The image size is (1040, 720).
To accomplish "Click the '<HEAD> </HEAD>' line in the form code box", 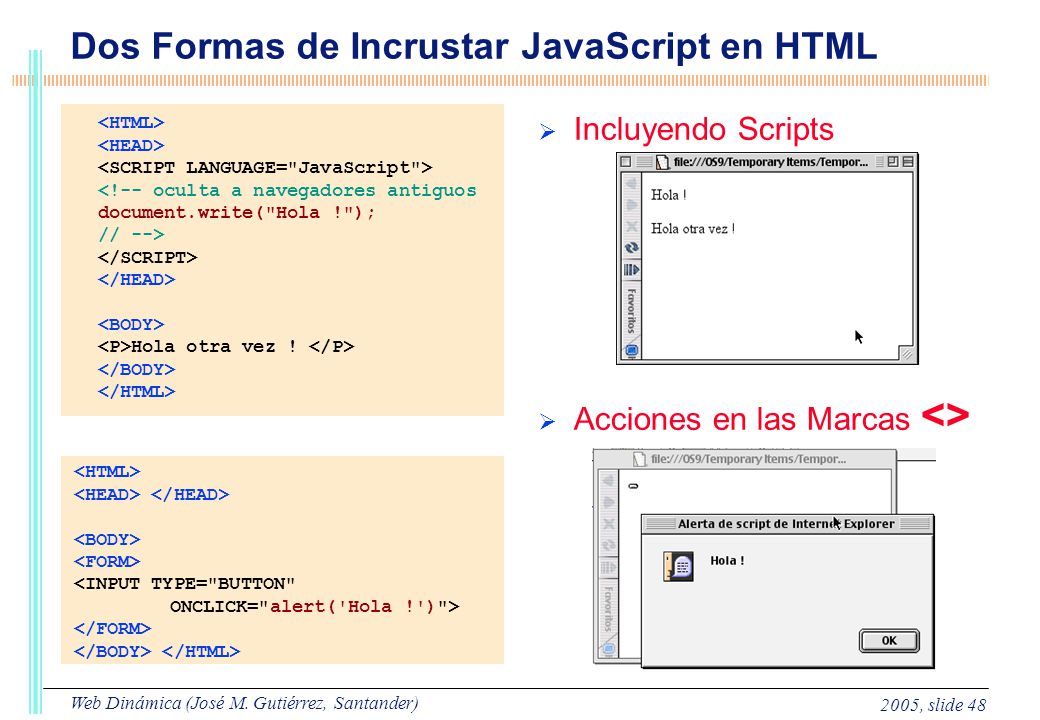I will (x=151, y=495).
